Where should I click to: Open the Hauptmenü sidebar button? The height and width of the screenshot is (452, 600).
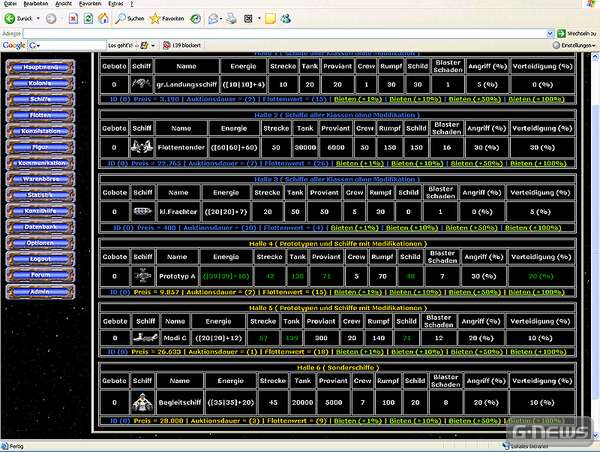click(41, 67)
